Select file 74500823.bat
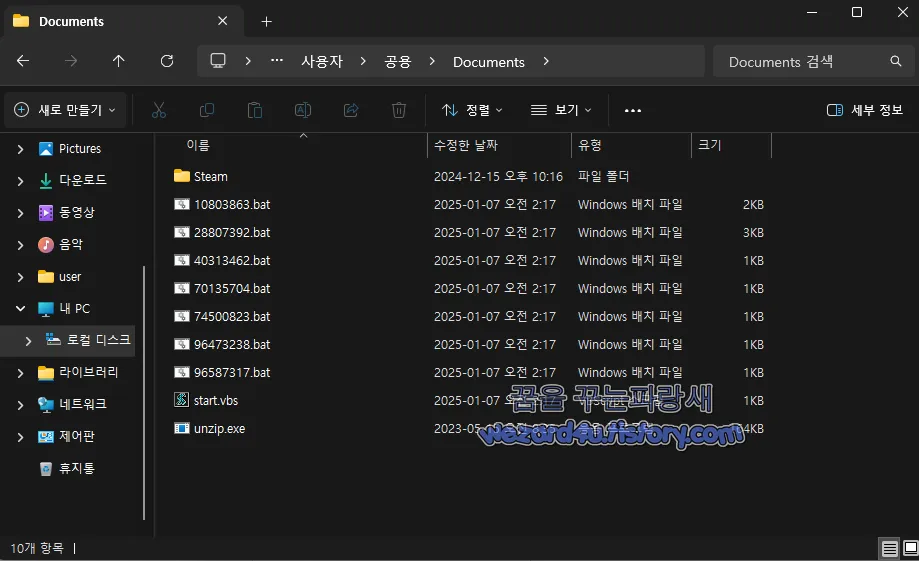This screenshot has height=561, width=919. pyautogui.click(x=232, y=317)
